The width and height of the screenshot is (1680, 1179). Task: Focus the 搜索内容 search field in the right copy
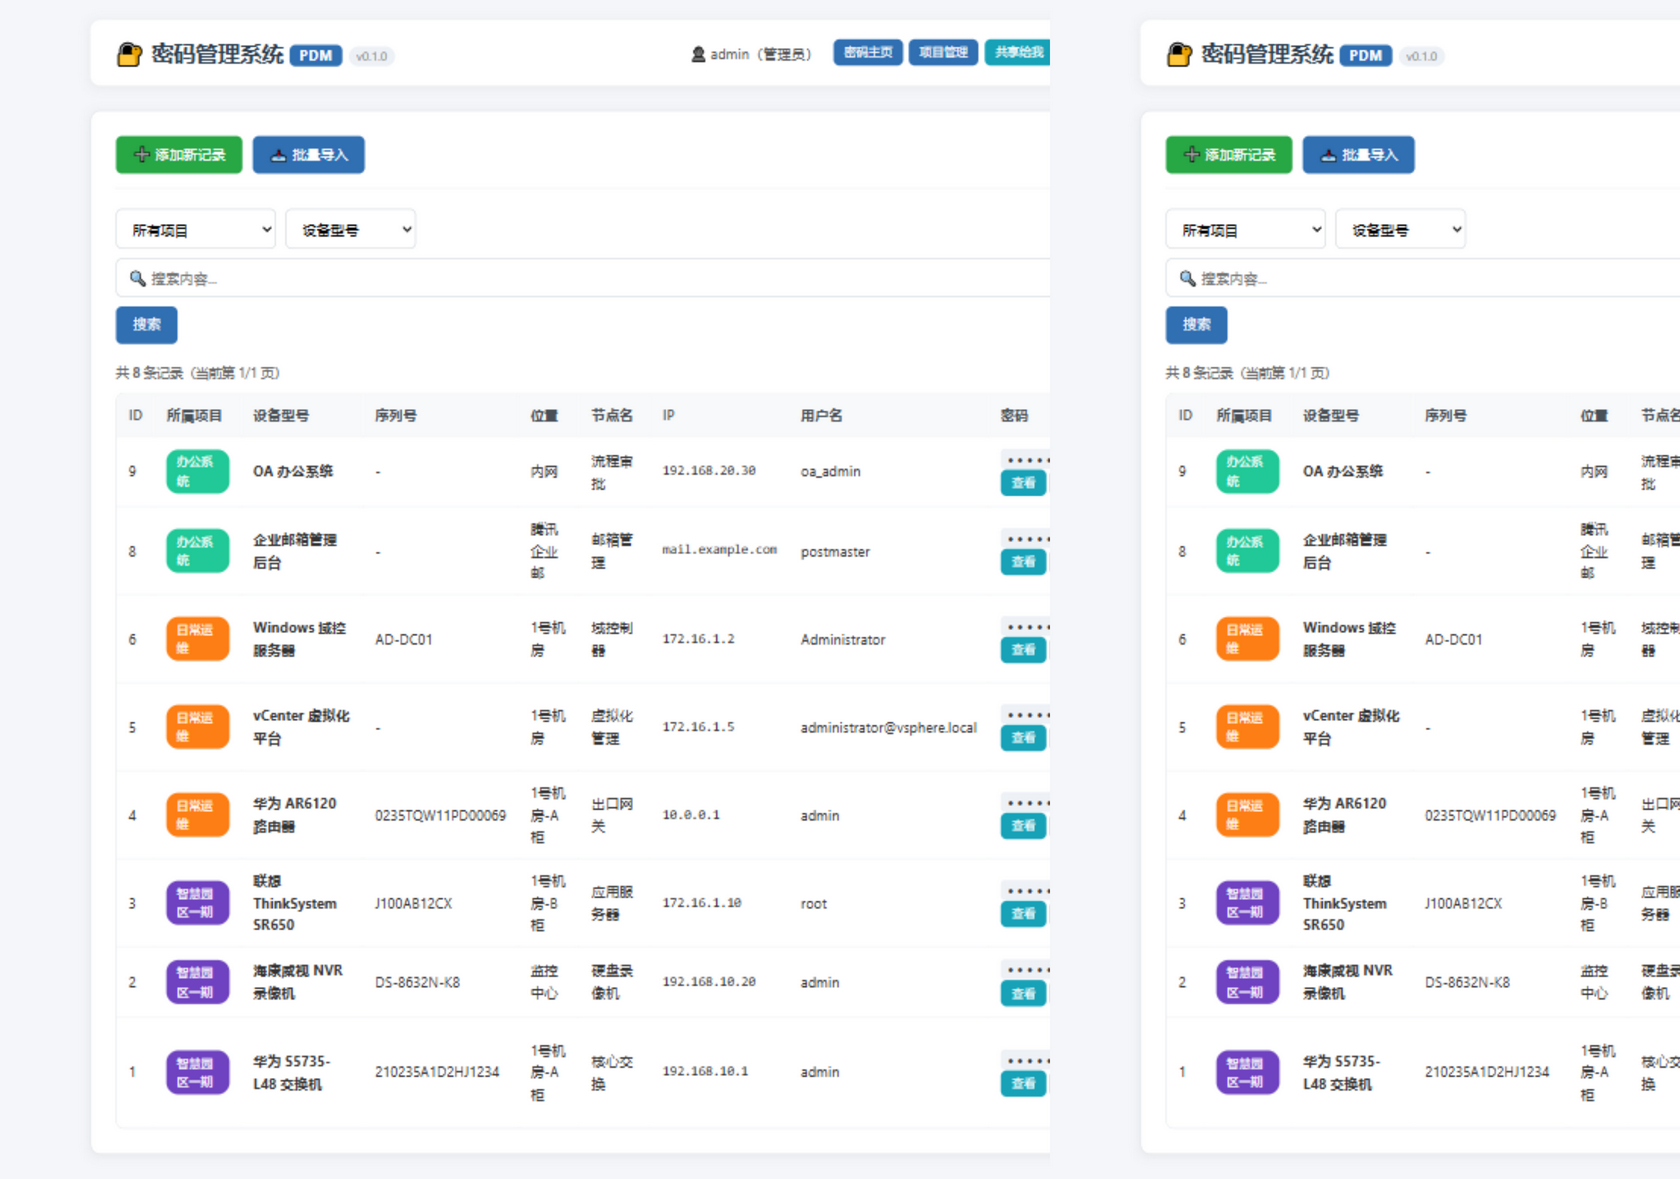click(1423, 278)
